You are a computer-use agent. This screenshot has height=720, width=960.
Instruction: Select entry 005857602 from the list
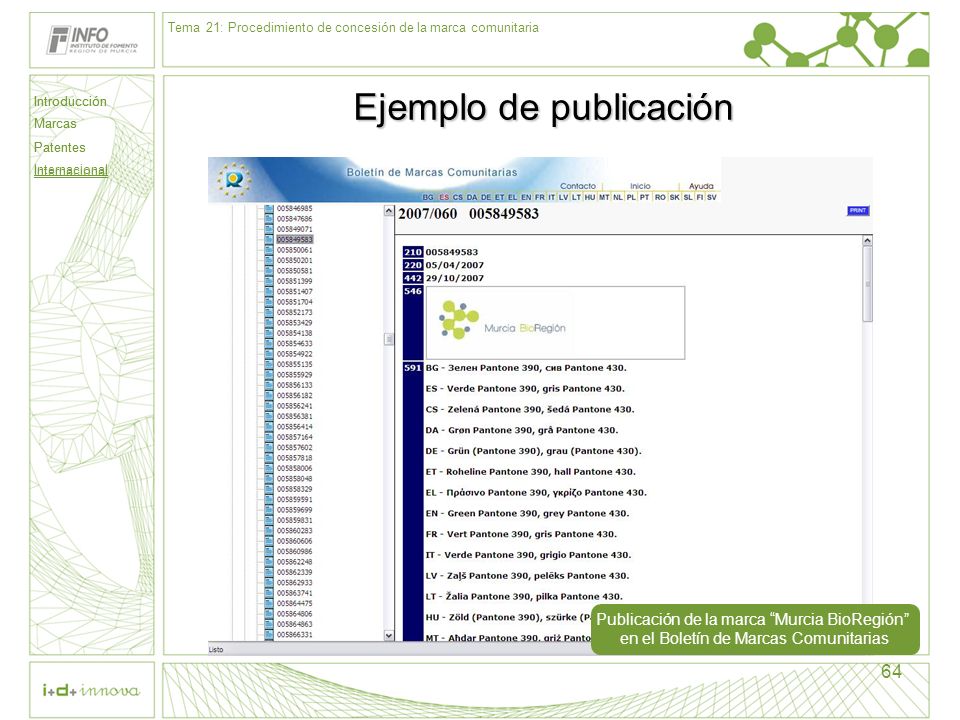pyautogui.click(x=294, y=448)
